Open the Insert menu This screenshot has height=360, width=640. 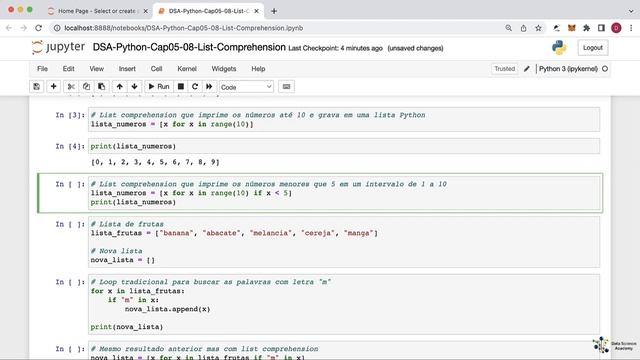(127, 69)
